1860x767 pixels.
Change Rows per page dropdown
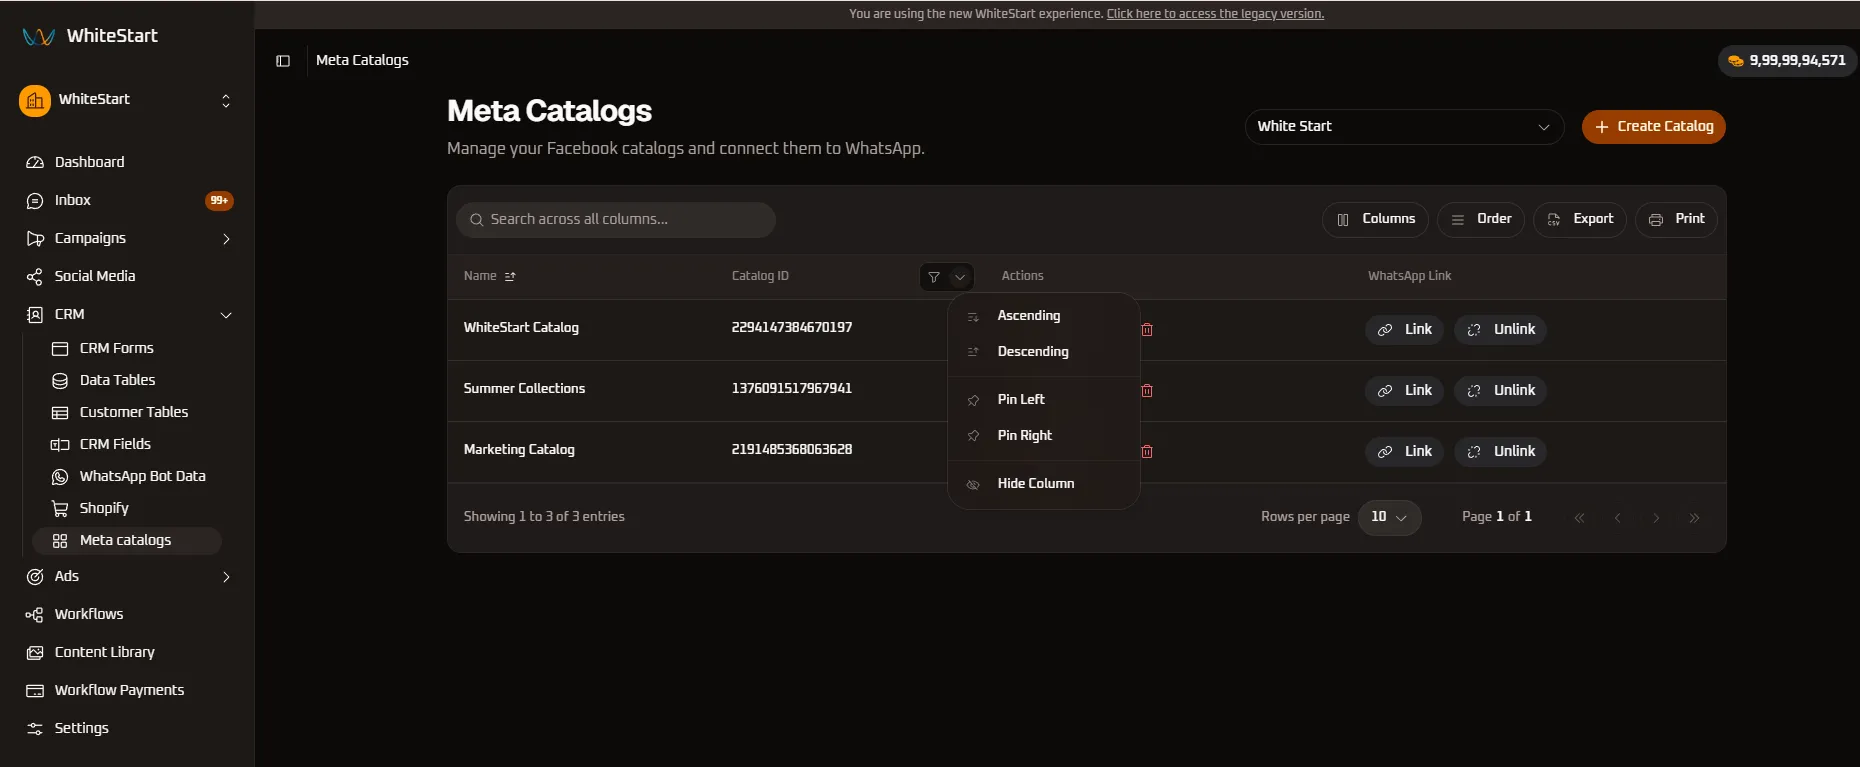click(x=1389, y=517)
